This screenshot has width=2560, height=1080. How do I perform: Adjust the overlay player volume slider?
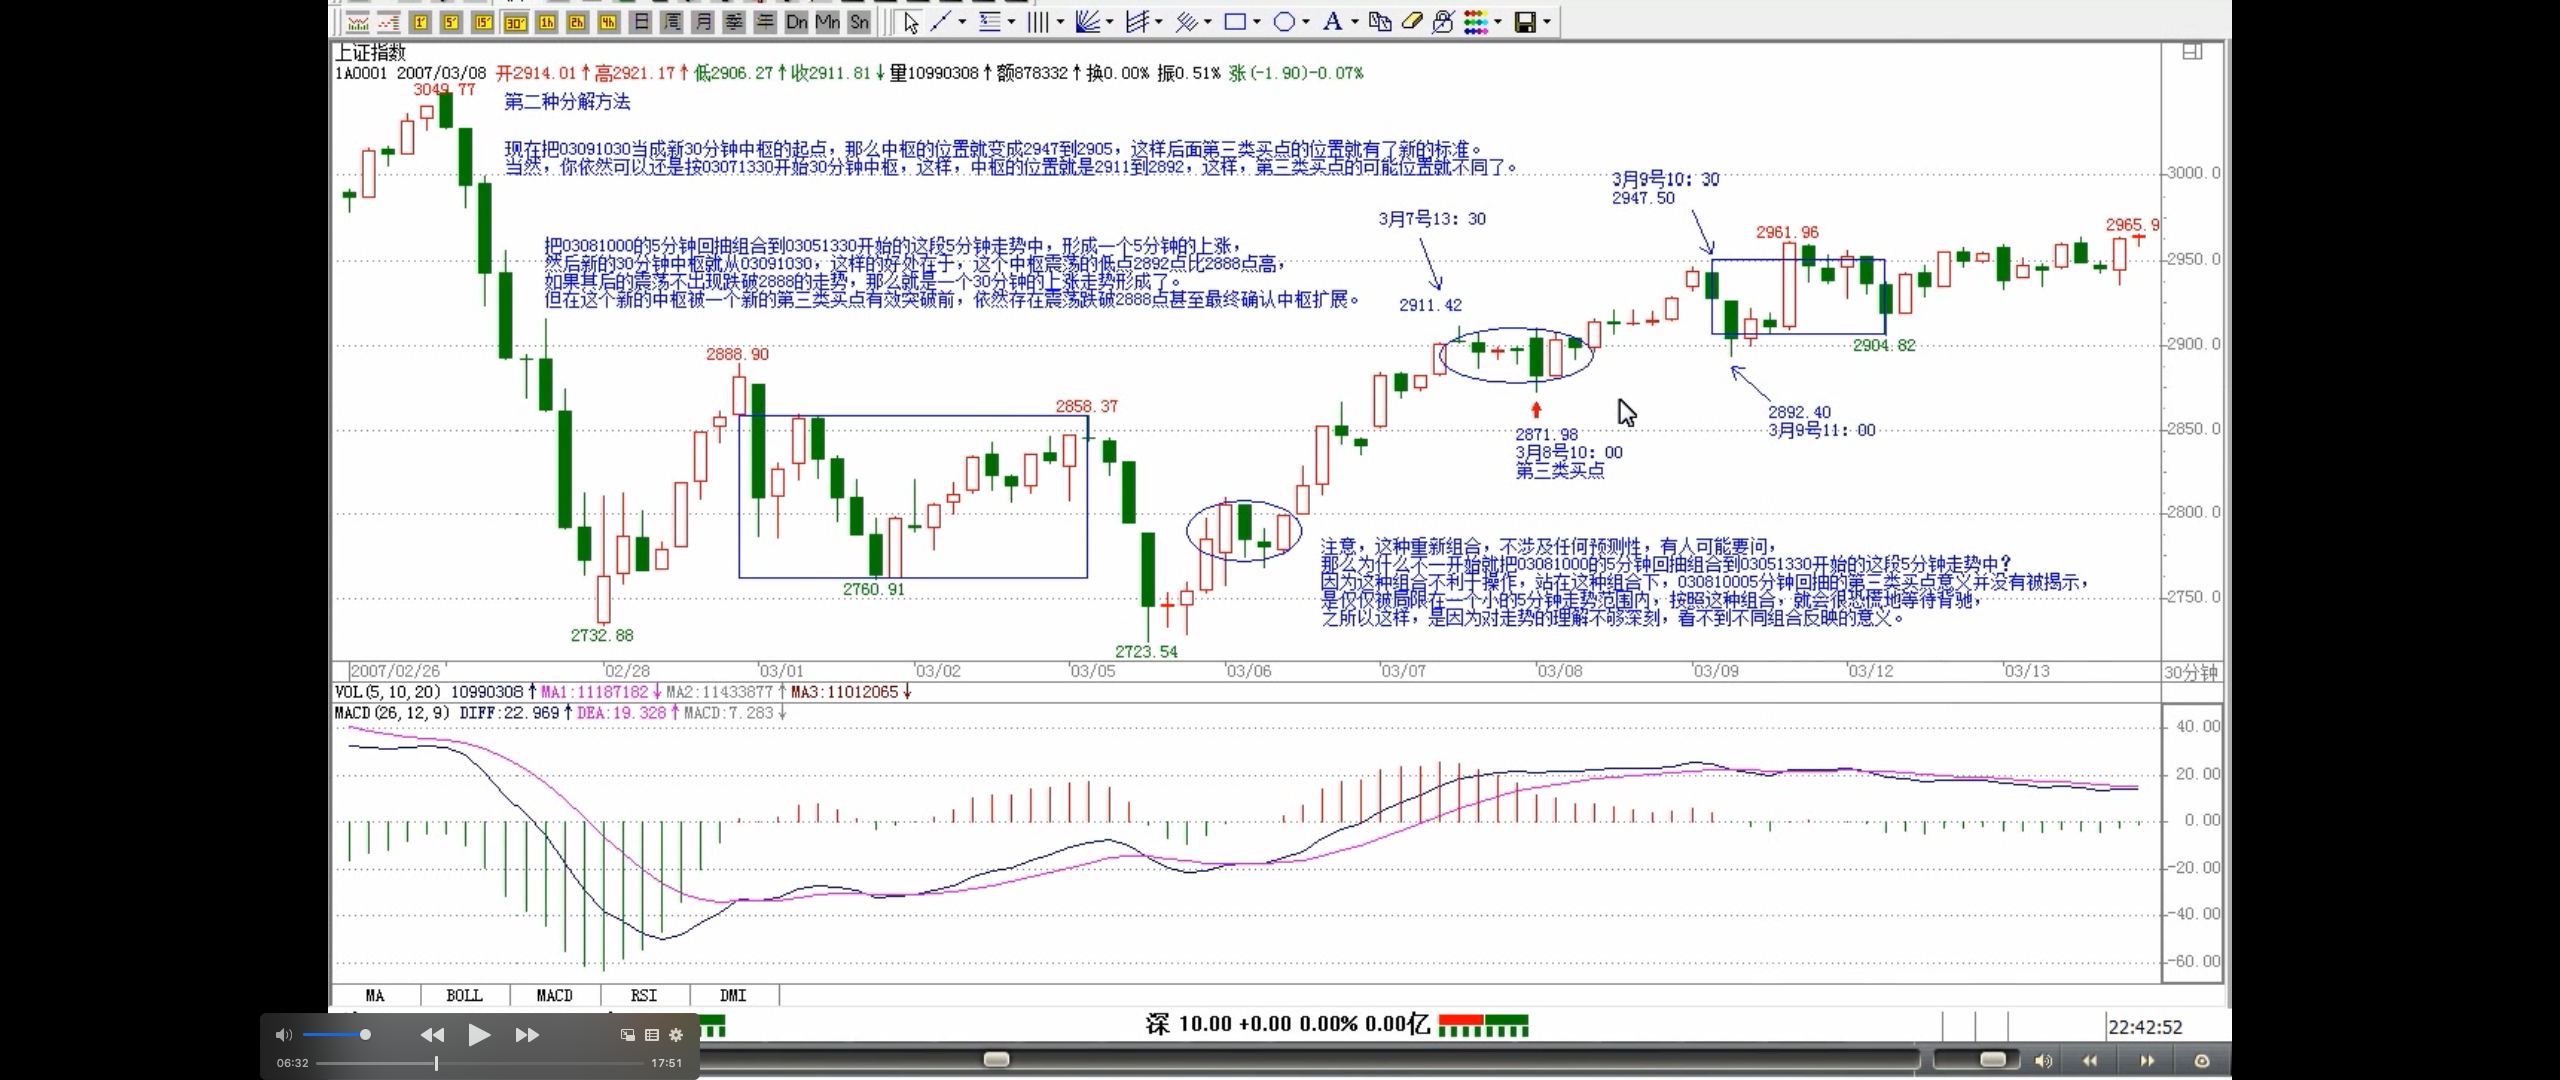coord(337,1035)
